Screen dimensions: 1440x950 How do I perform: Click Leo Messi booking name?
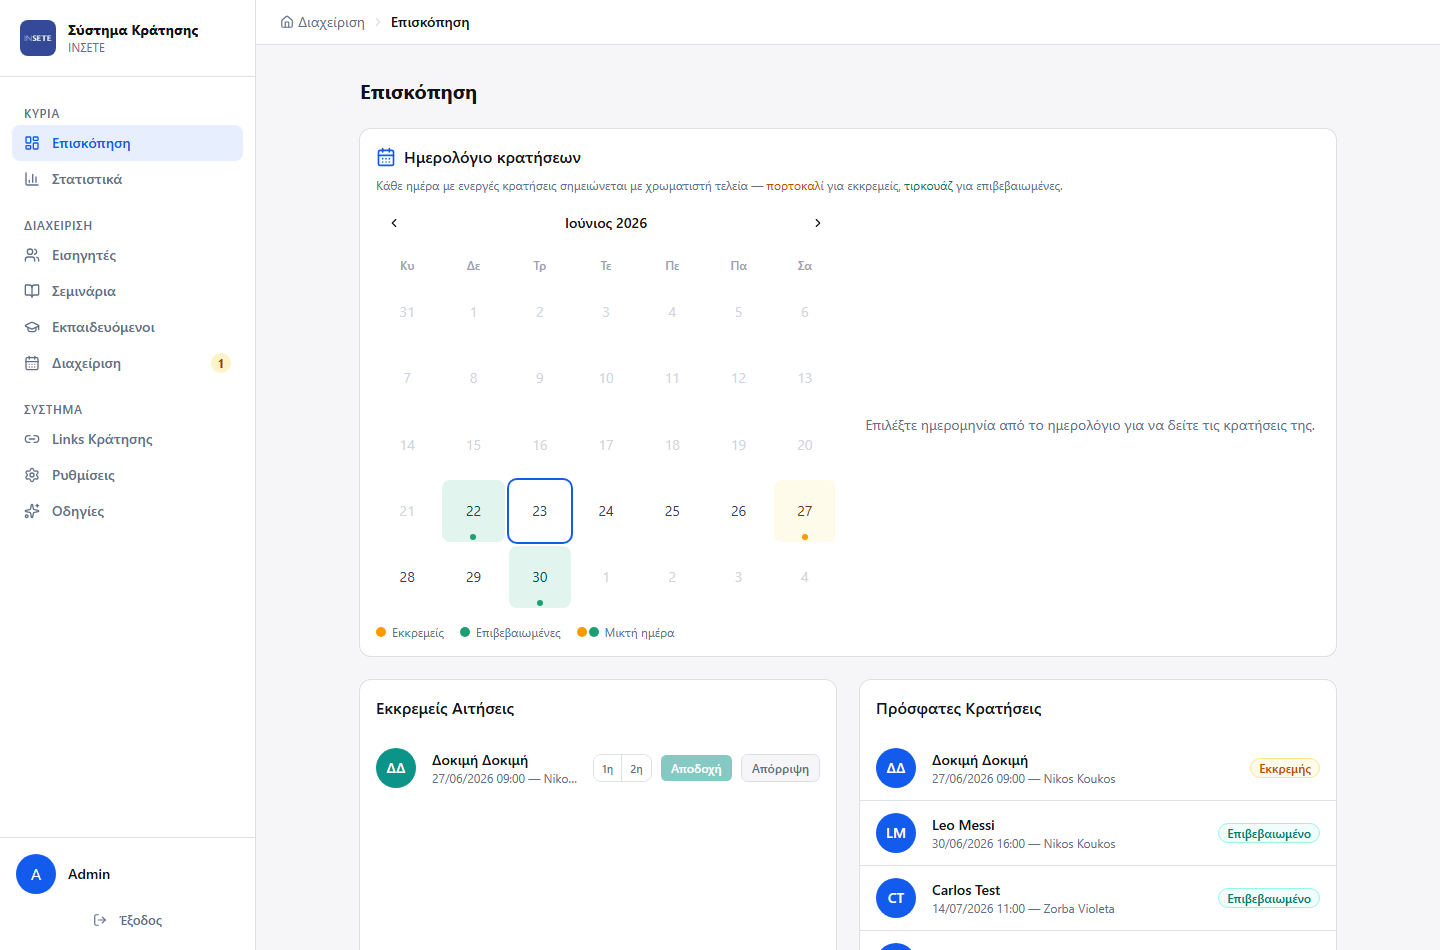tap(963, 825)
